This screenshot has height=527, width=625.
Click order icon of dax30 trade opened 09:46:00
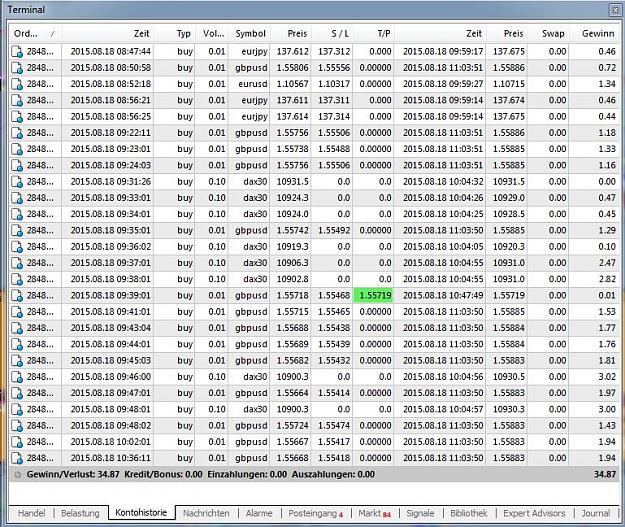pos(17,377)
